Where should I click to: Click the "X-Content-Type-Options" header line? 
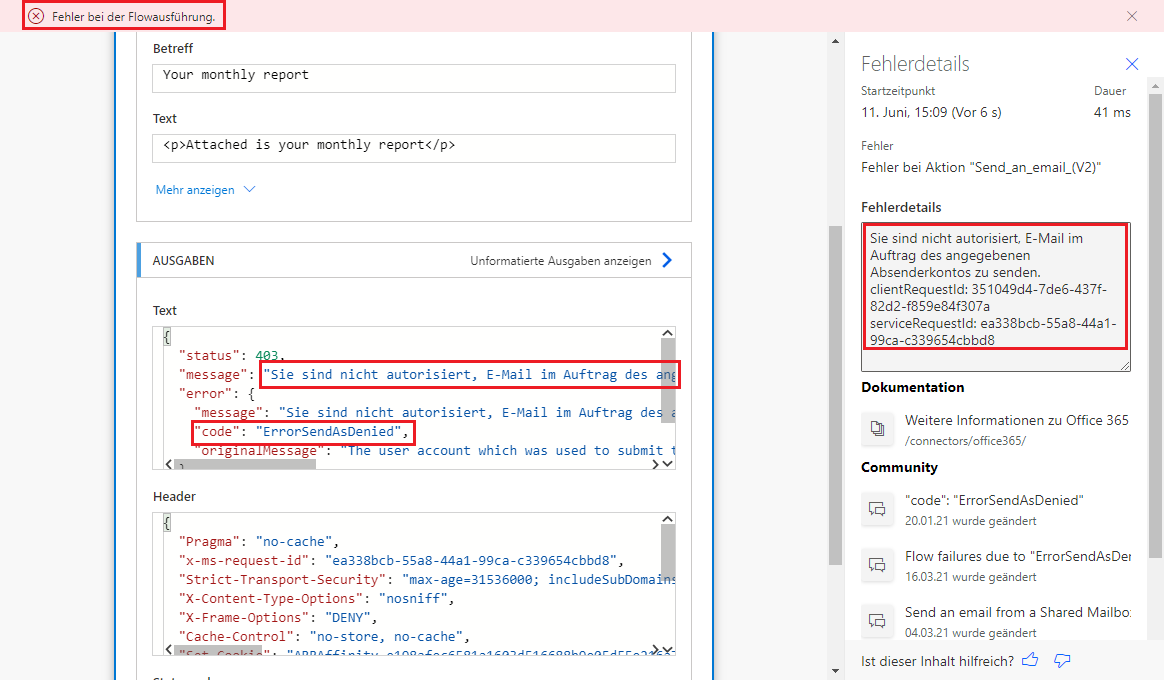click(x=315, y=598)
